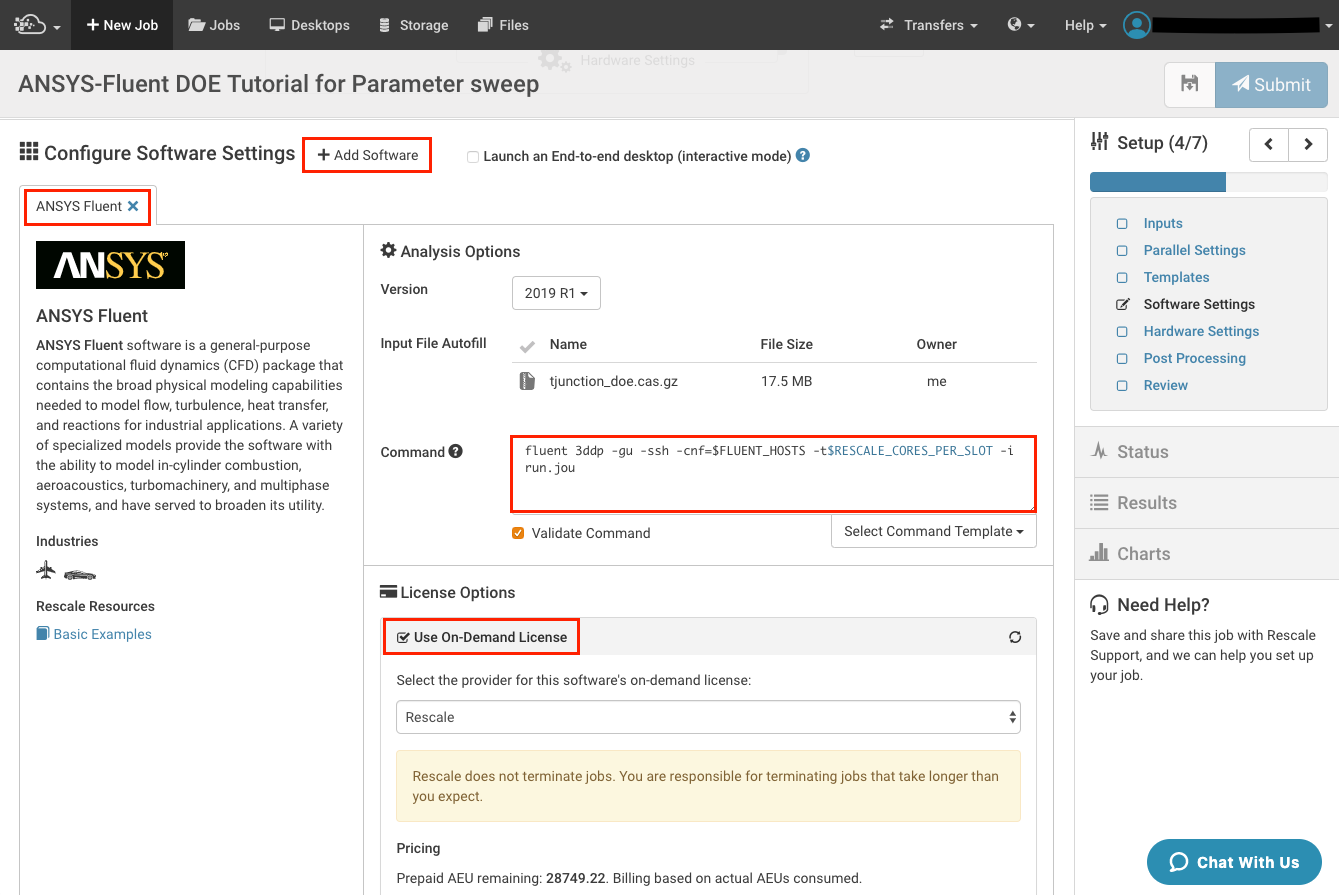Click the Command help question mark icon
The height and width of the screenshot is (895, 1339).
tap(456, 451)
